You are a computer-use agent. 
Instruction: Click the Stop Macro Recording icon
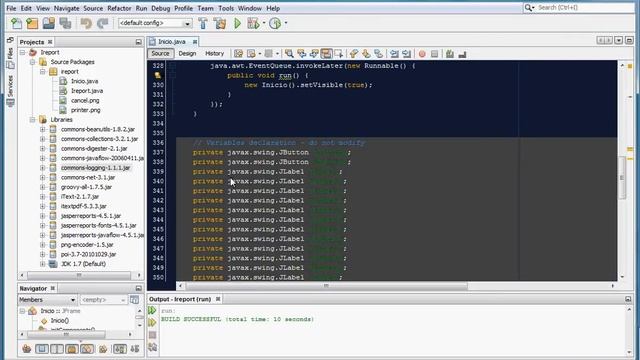435,54
